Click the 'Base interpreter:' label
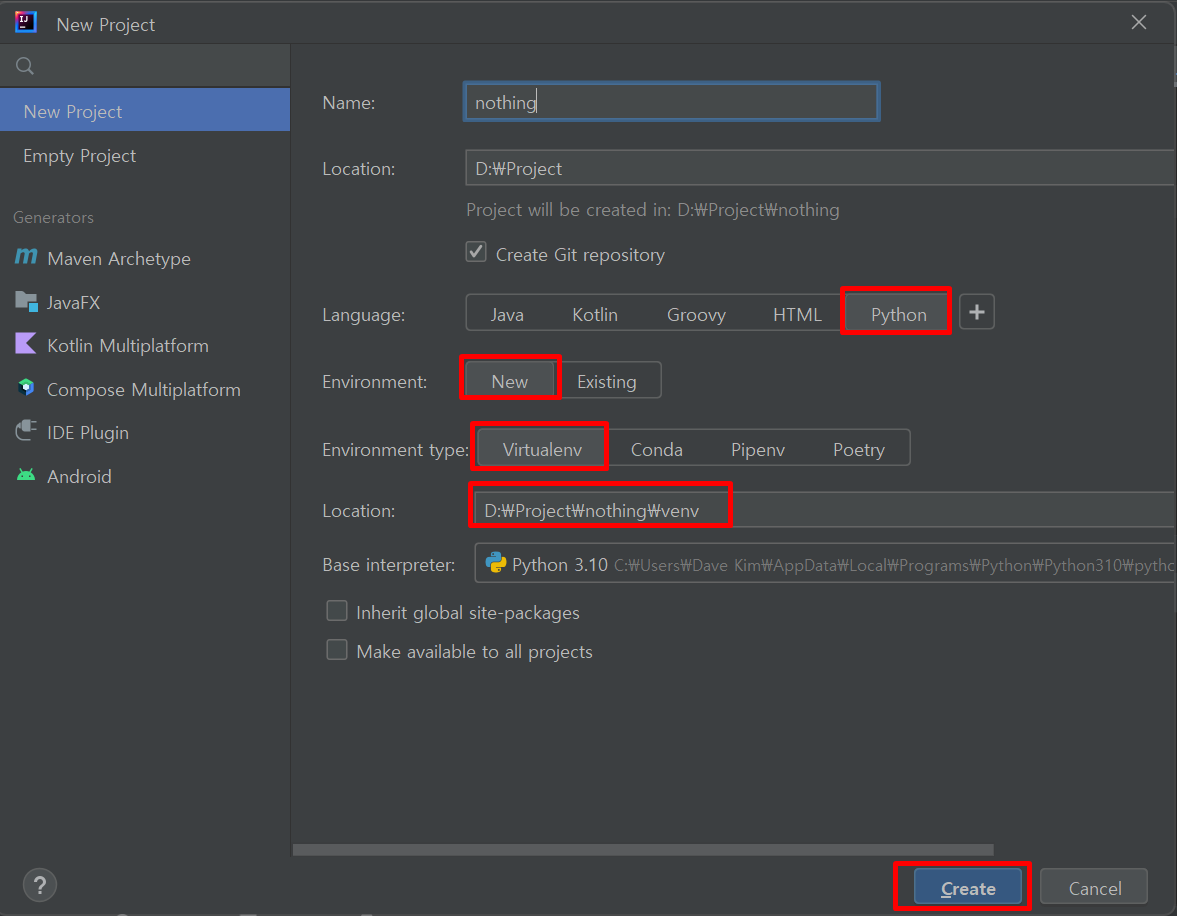1177x916 pixels. tap(389, 564)
